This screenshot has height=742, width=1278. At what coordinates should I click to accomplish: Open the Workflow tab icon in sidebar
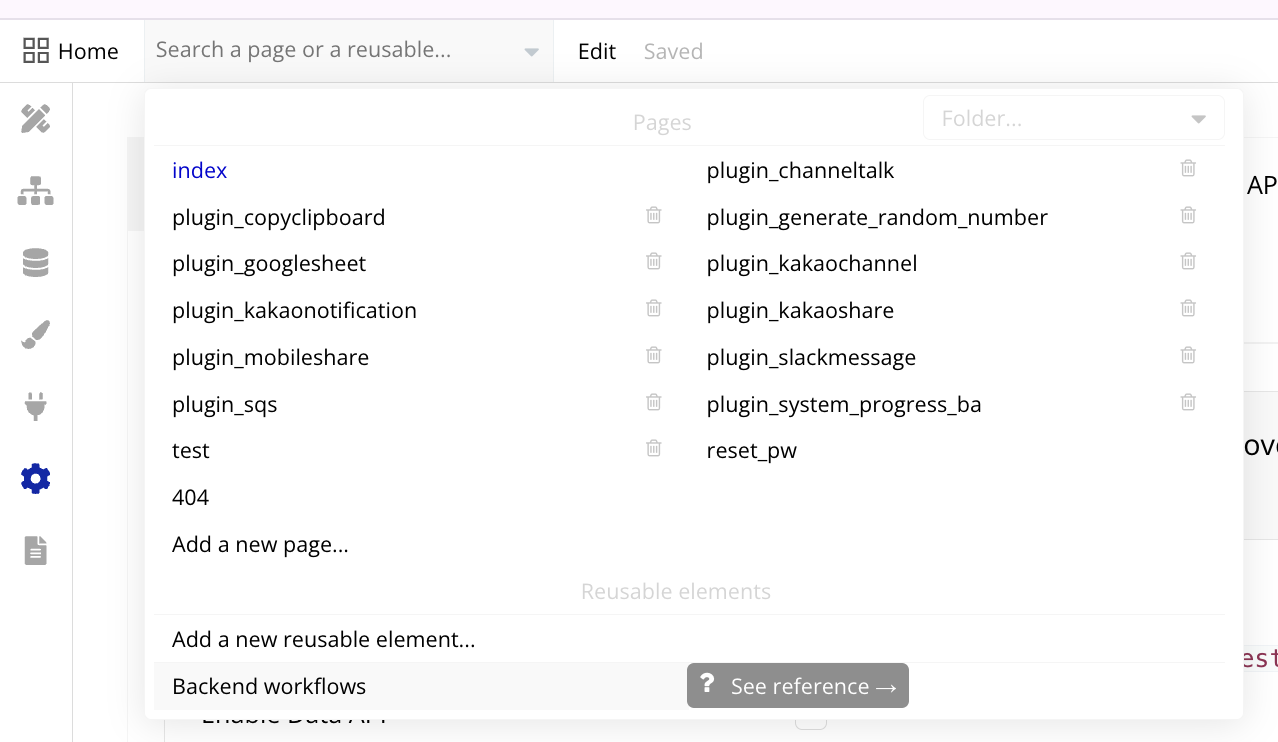(x=36, y=191)
